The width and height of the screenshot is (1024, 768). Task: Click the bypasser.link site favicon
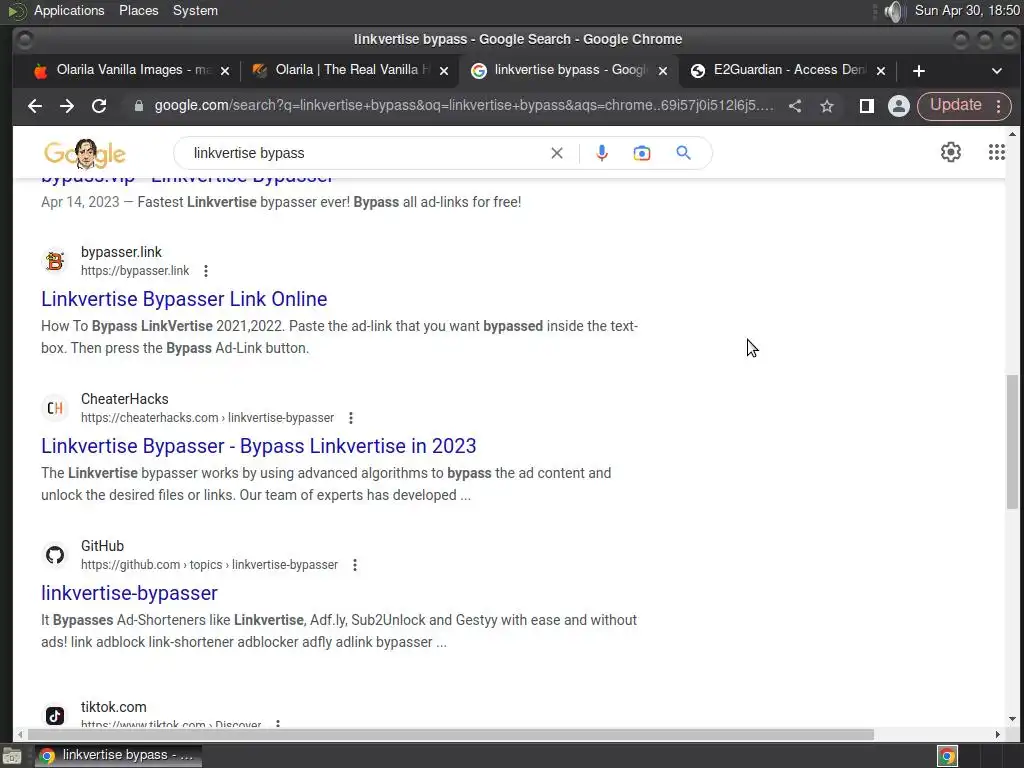point(55,261)
